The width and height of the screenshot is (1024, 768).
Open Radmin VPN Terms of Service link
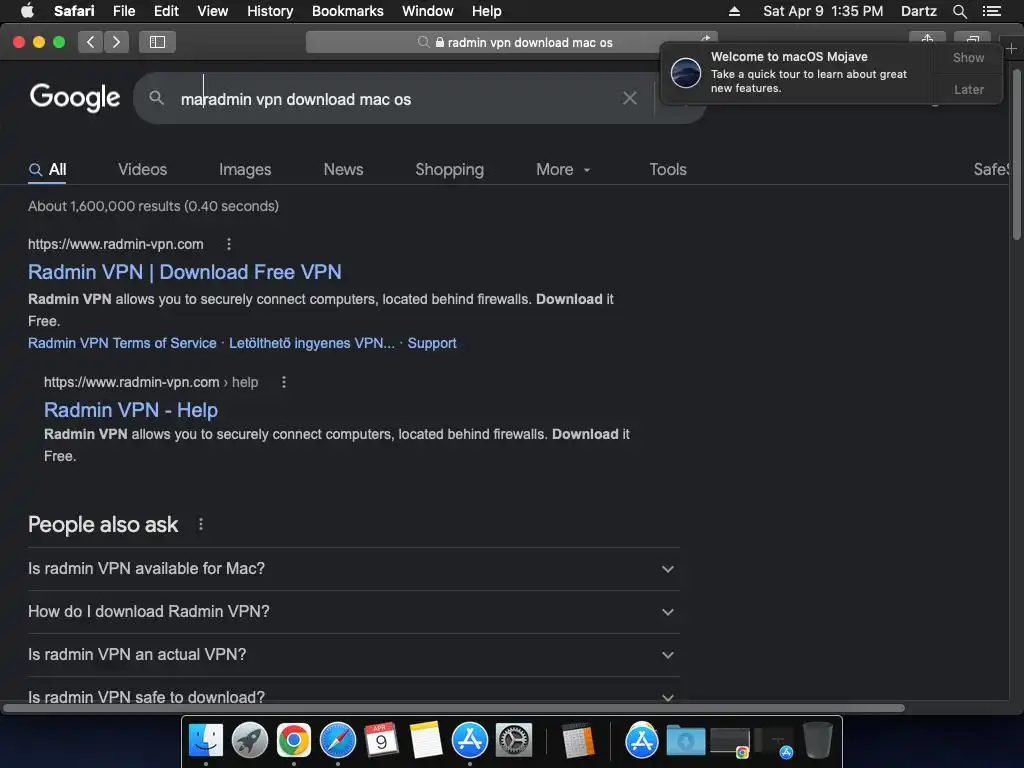click(x=122, y=343)
